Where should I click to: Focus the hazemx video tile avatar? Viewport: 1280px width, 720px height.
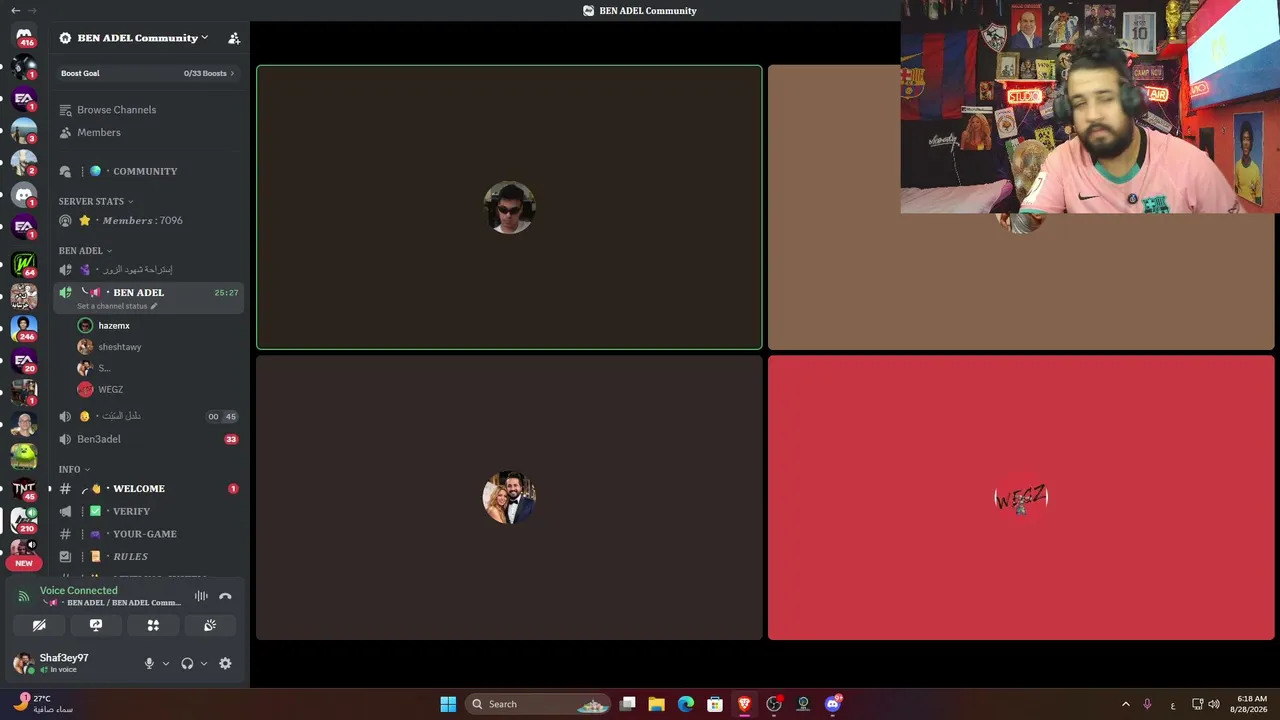509,207
